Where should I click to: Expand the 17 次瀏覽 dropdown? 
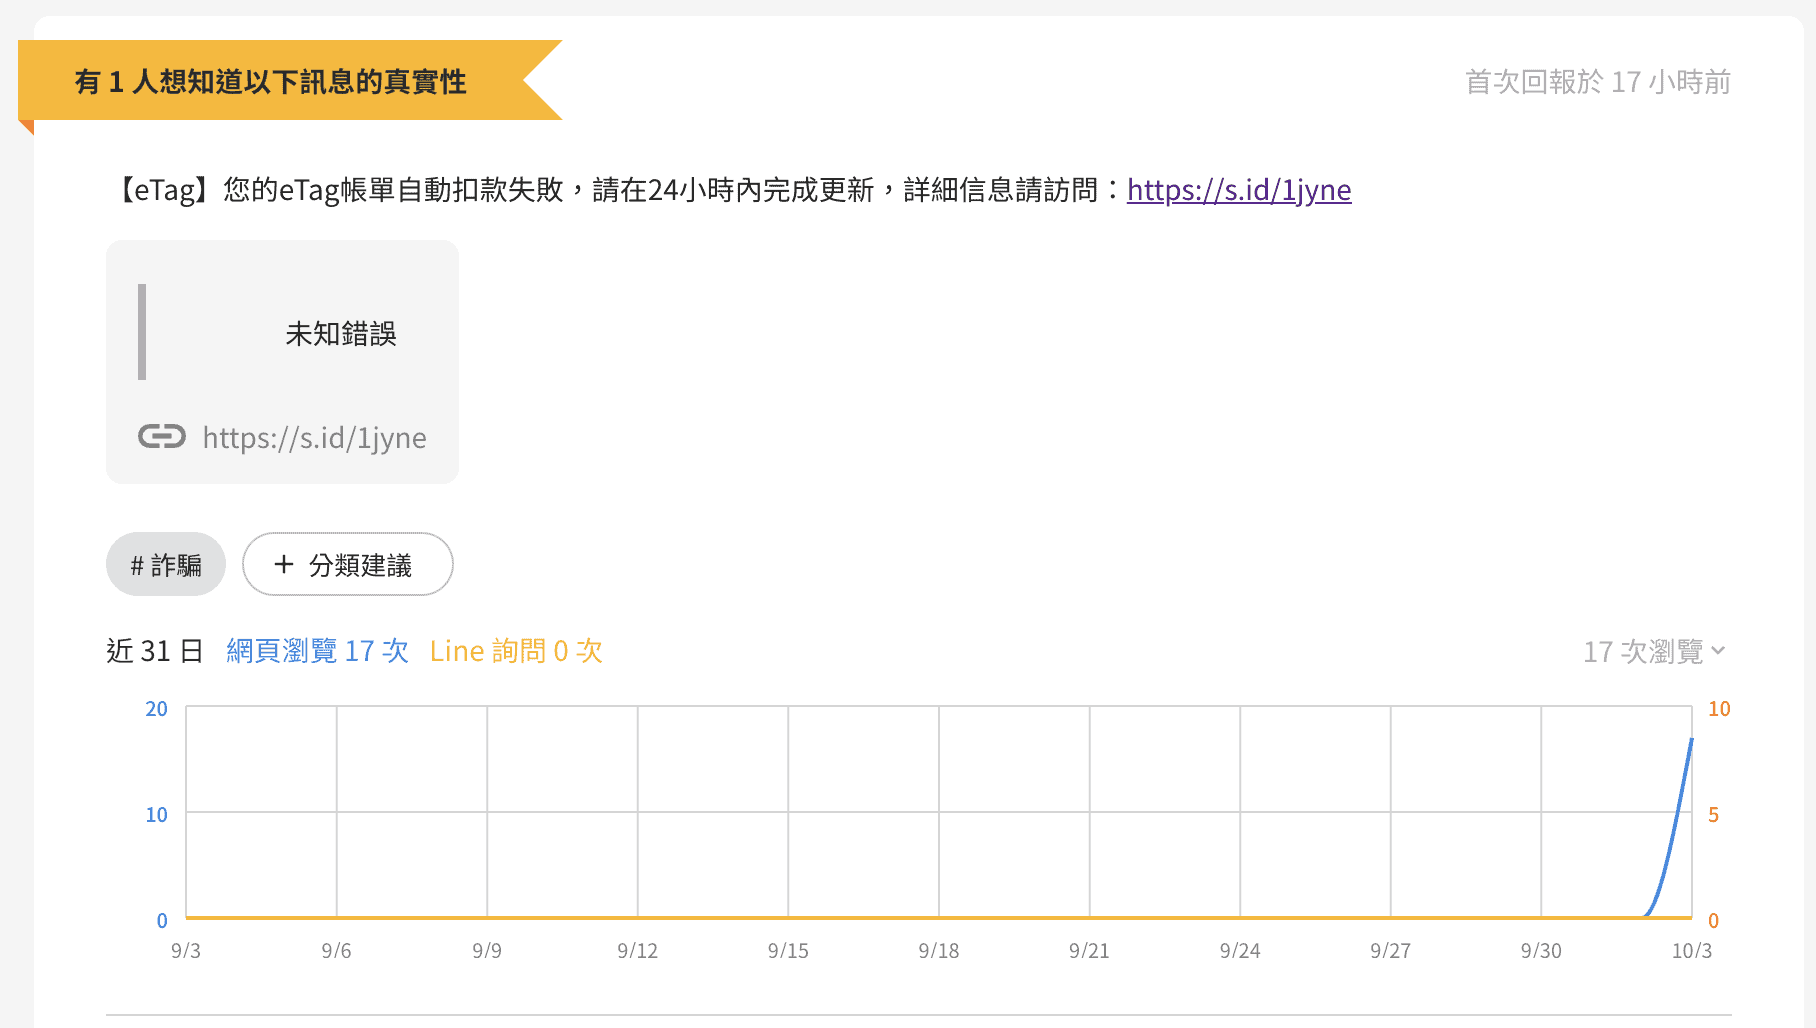point(1654,651)
